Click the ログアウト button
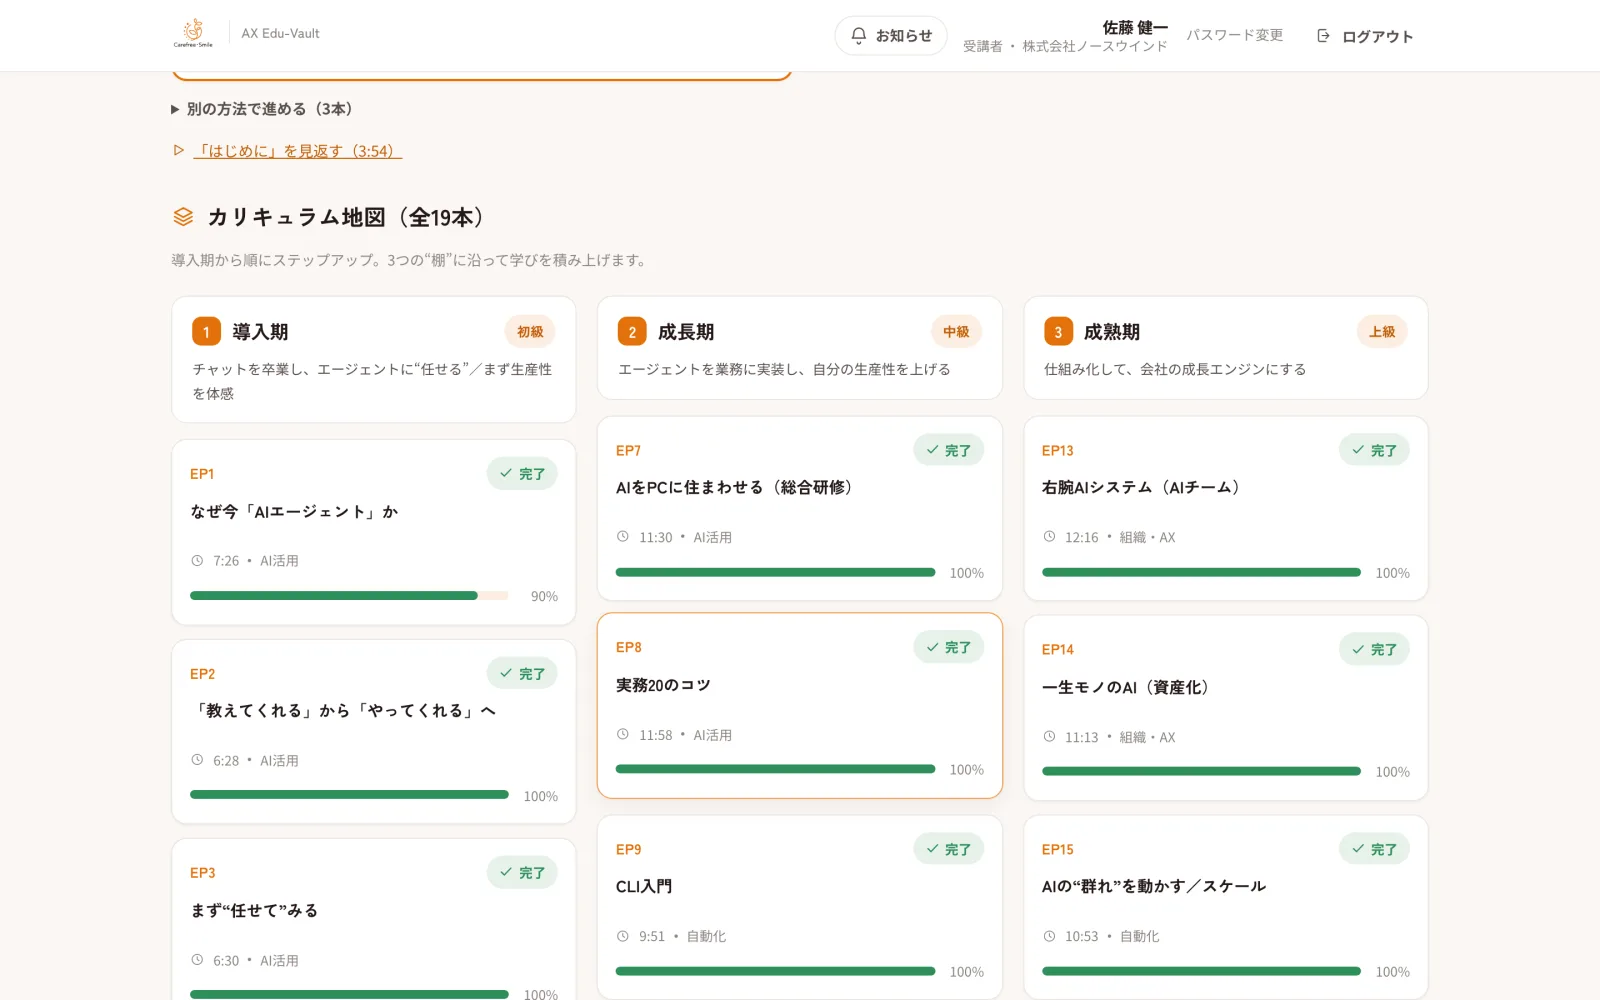Image resolution: width=1600 pixels, height=1000 pixels. (x=1365, y=36)
